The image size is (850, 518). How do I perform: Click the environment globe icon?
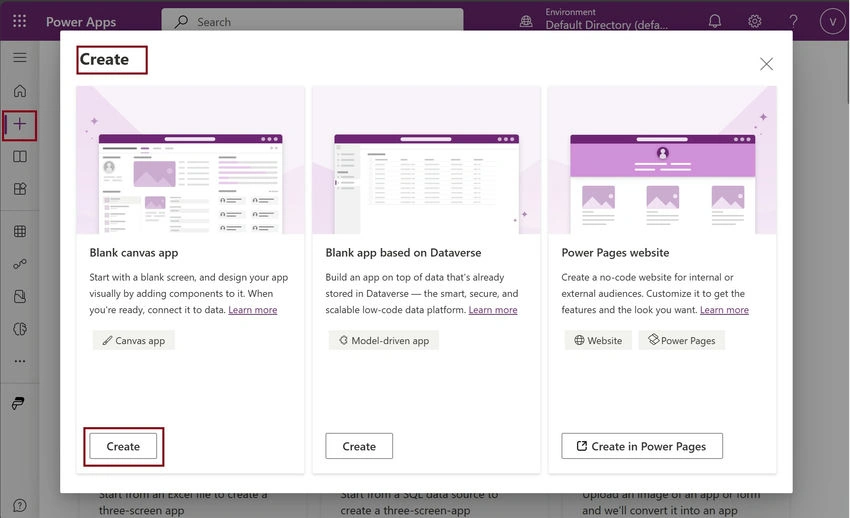pyautogui.click(x=526, y=21)
